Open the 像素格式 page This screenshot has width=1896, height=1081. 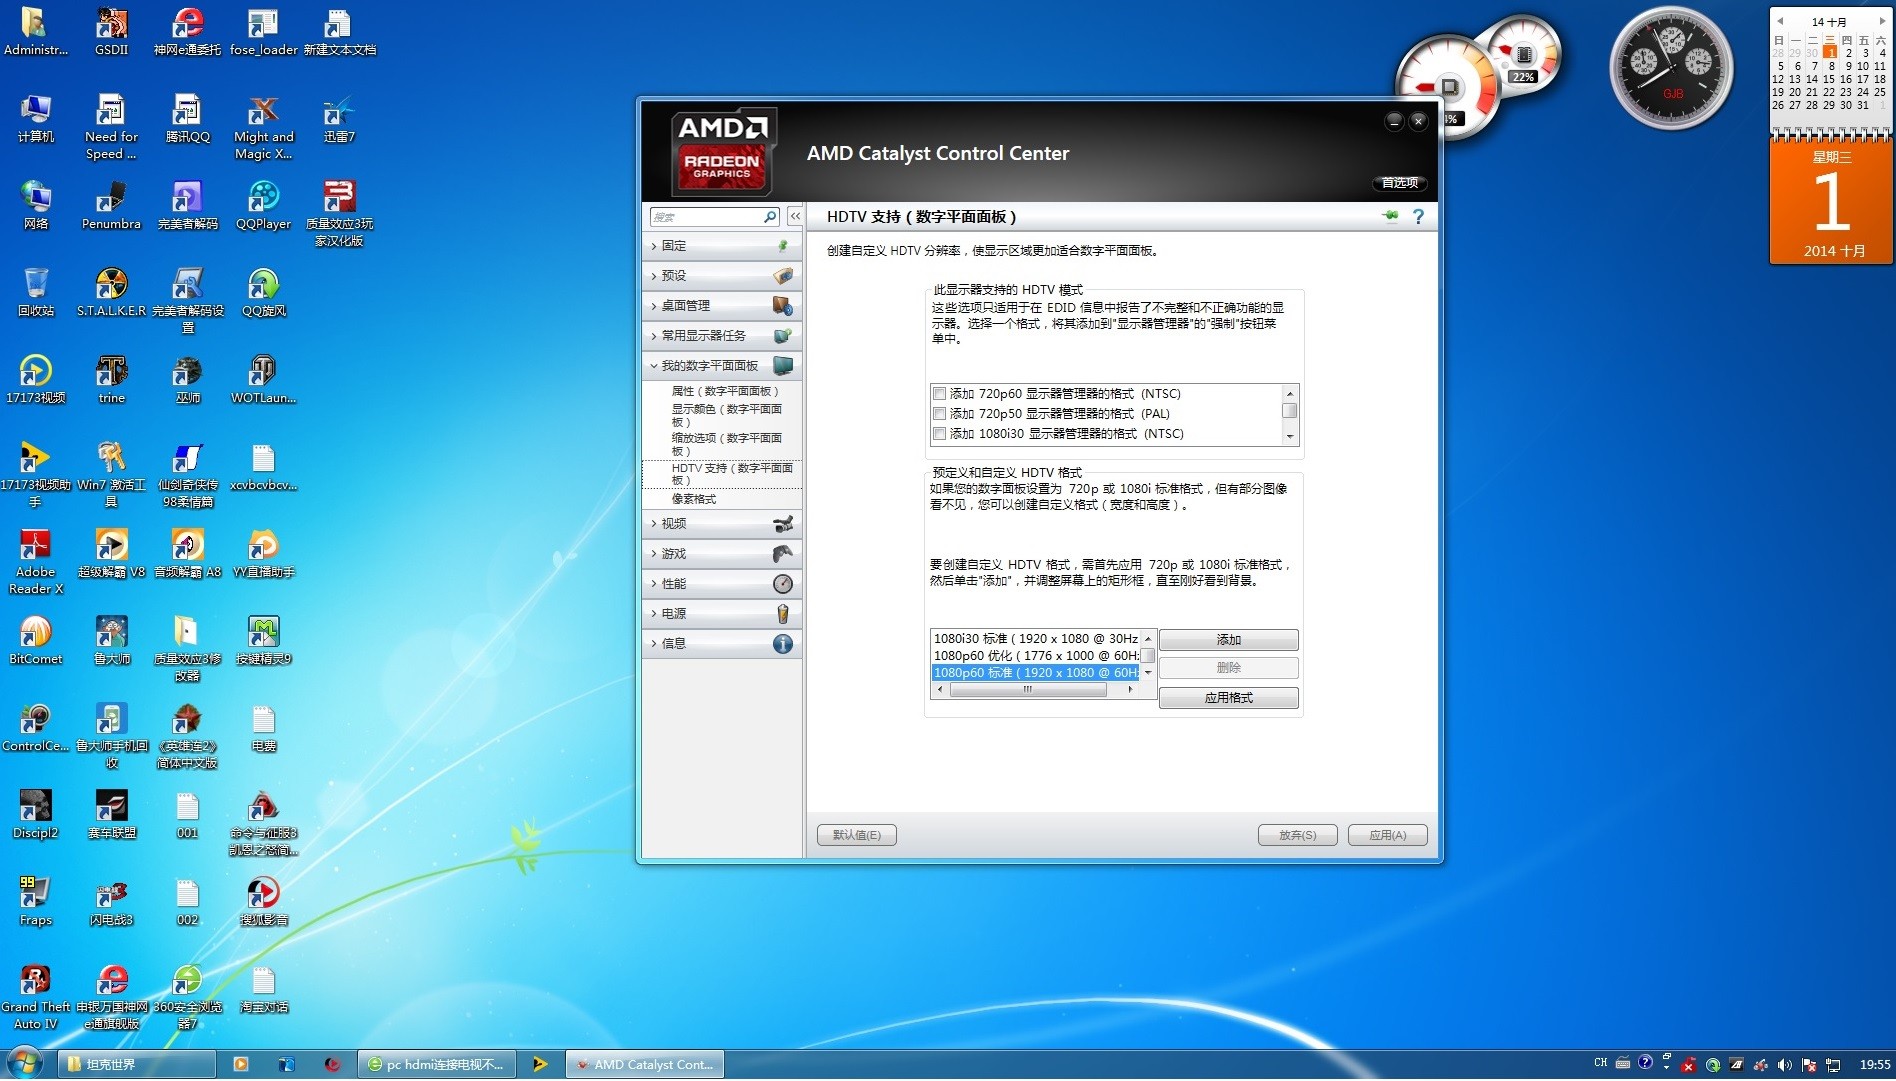694,499
